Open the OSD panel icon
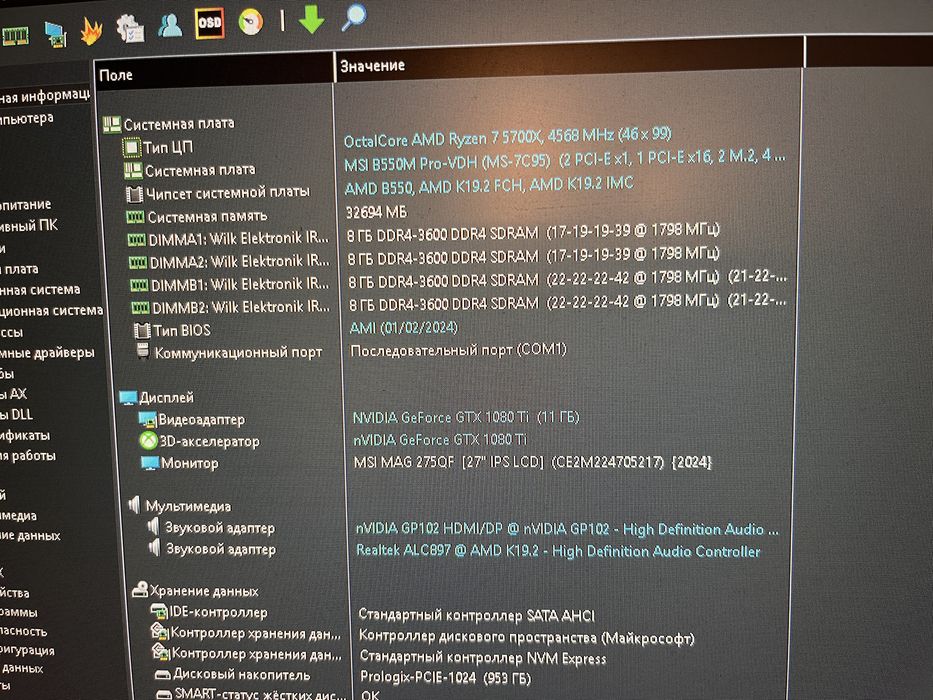933x700 pixels. coord(209,23)
